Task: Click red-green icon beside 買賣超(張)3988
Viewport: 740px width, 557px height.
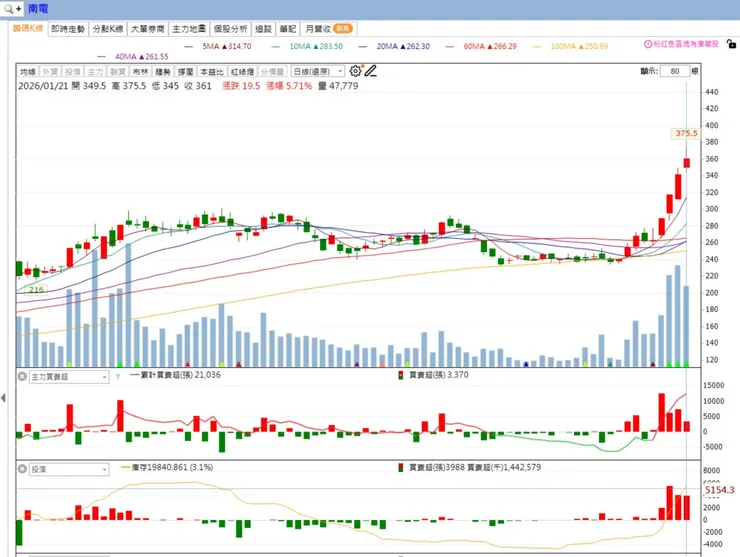Action: coord(401,468)
